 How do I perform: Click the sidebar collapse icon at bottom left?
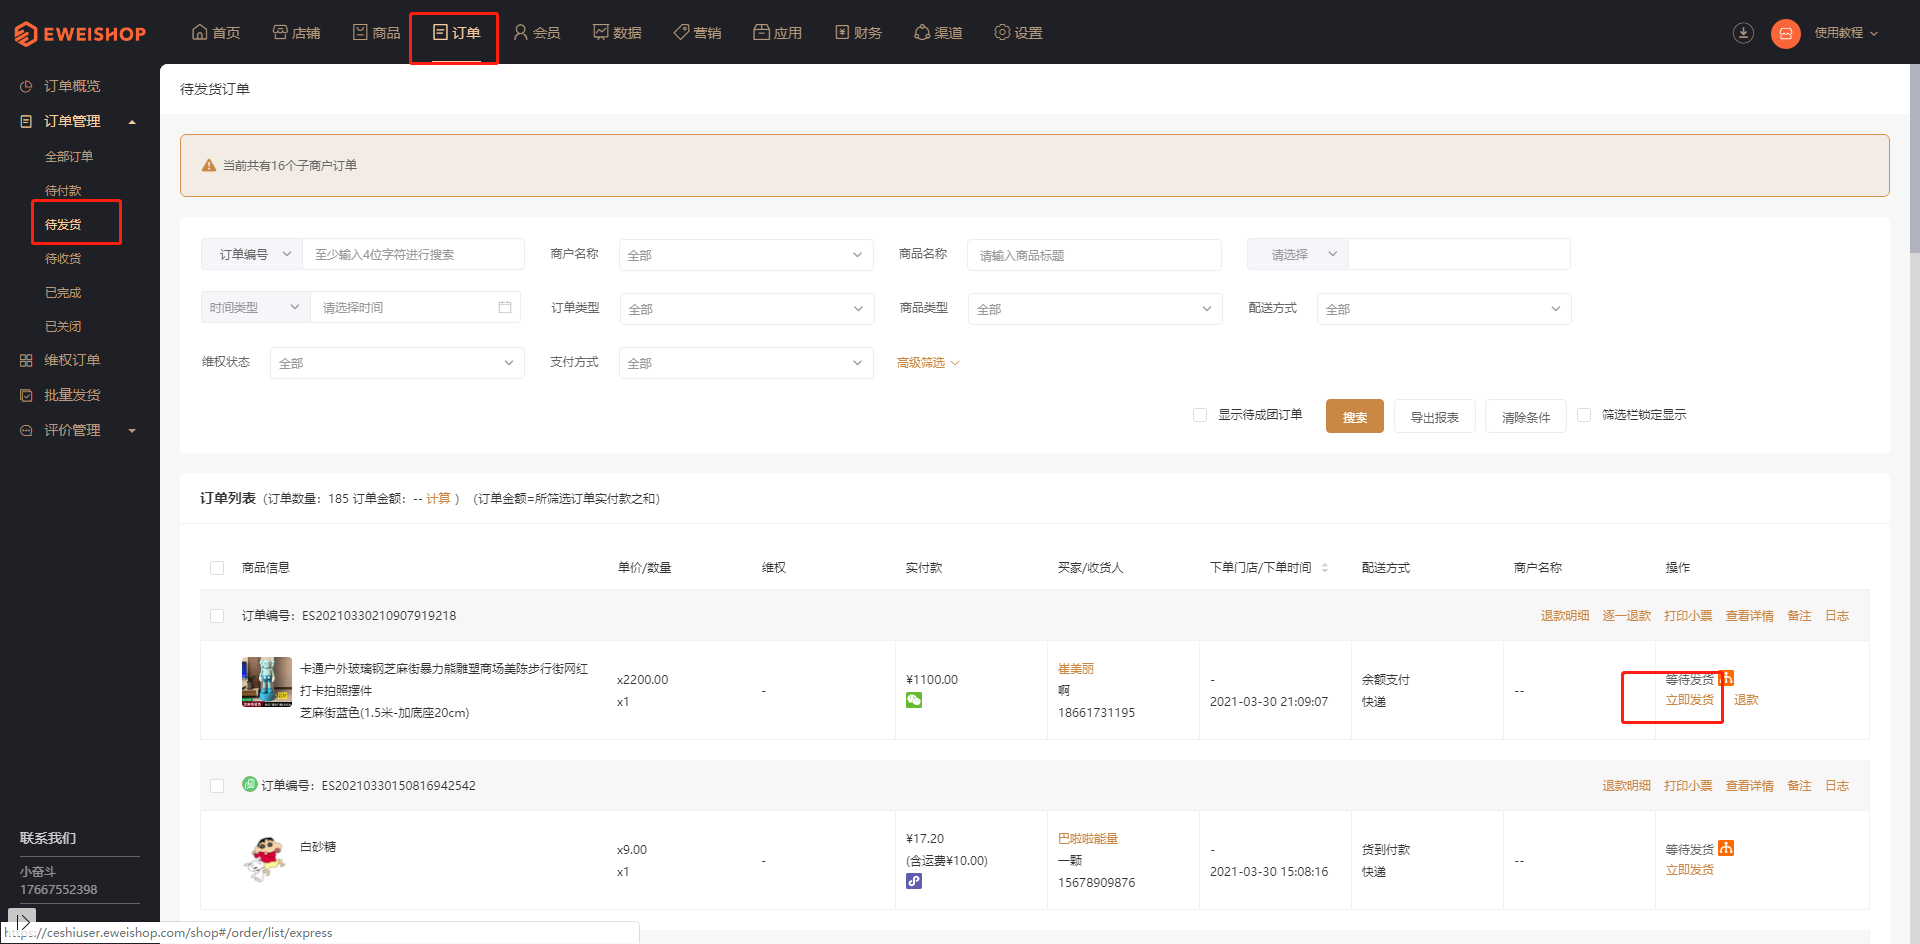(x=22, y=921)
